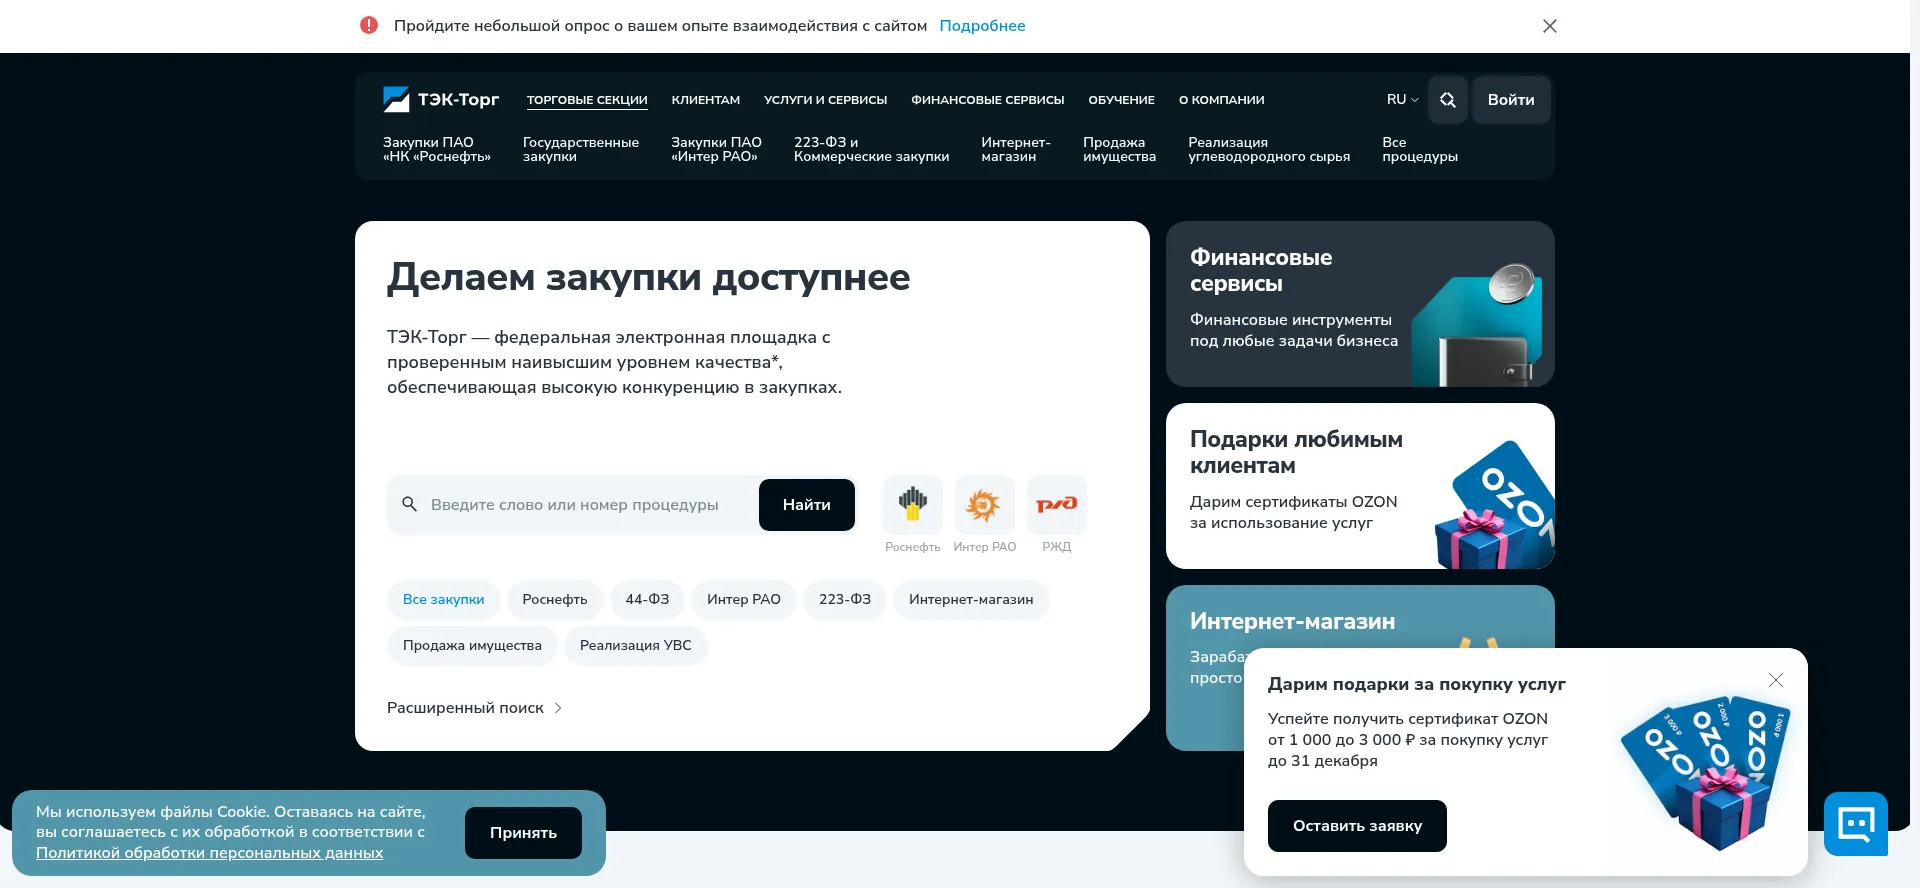
Task: Click the red alert icon in survey banner
Action: point(369,25)
